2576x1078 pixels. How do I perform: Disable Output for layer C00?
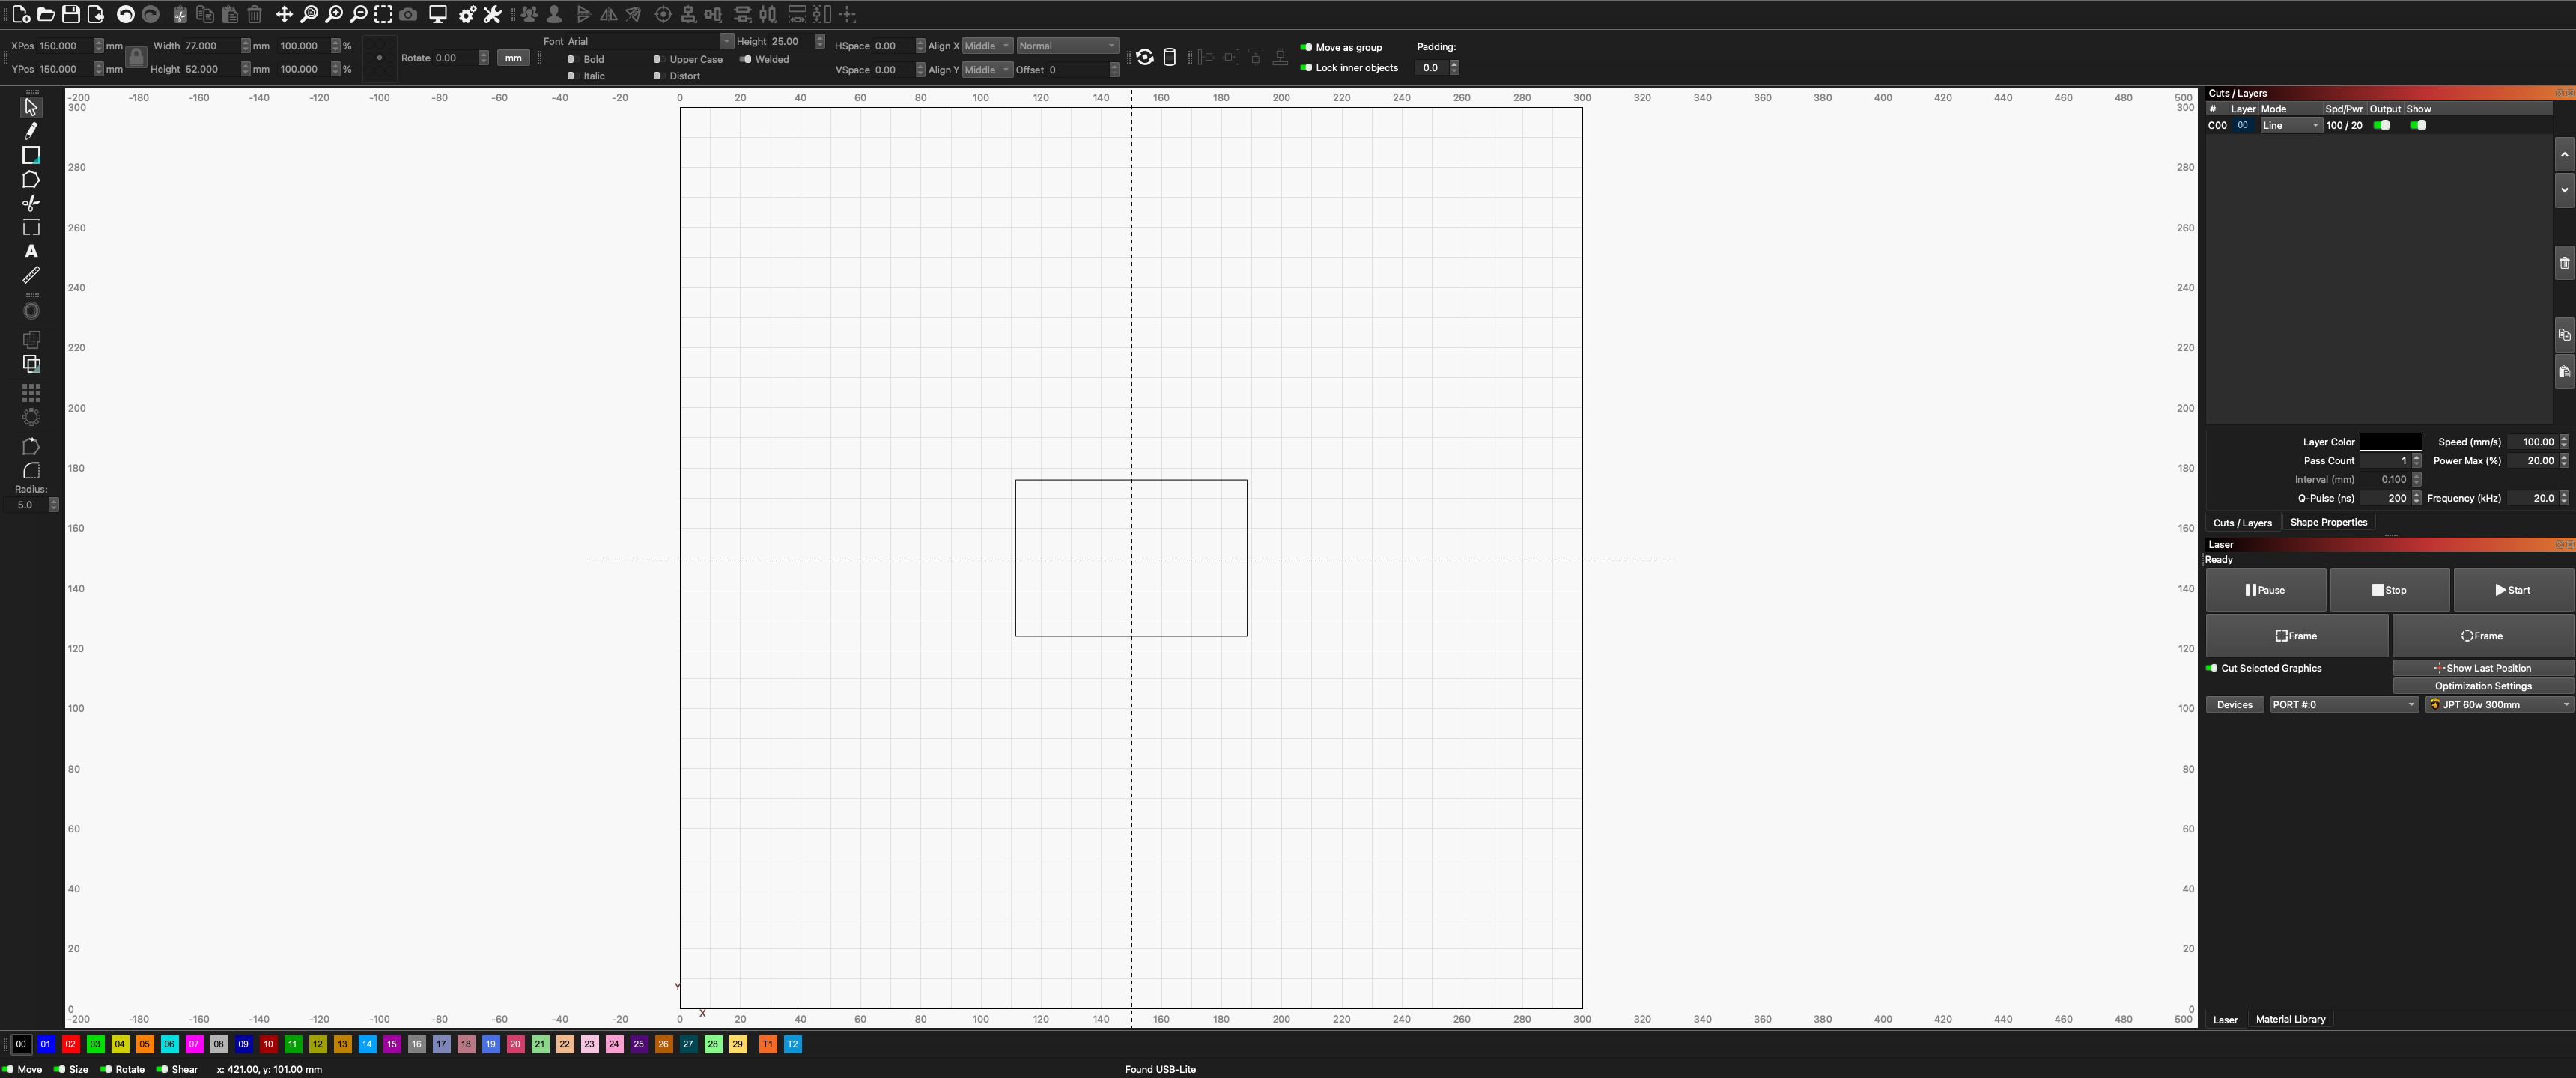[2382, 125]
